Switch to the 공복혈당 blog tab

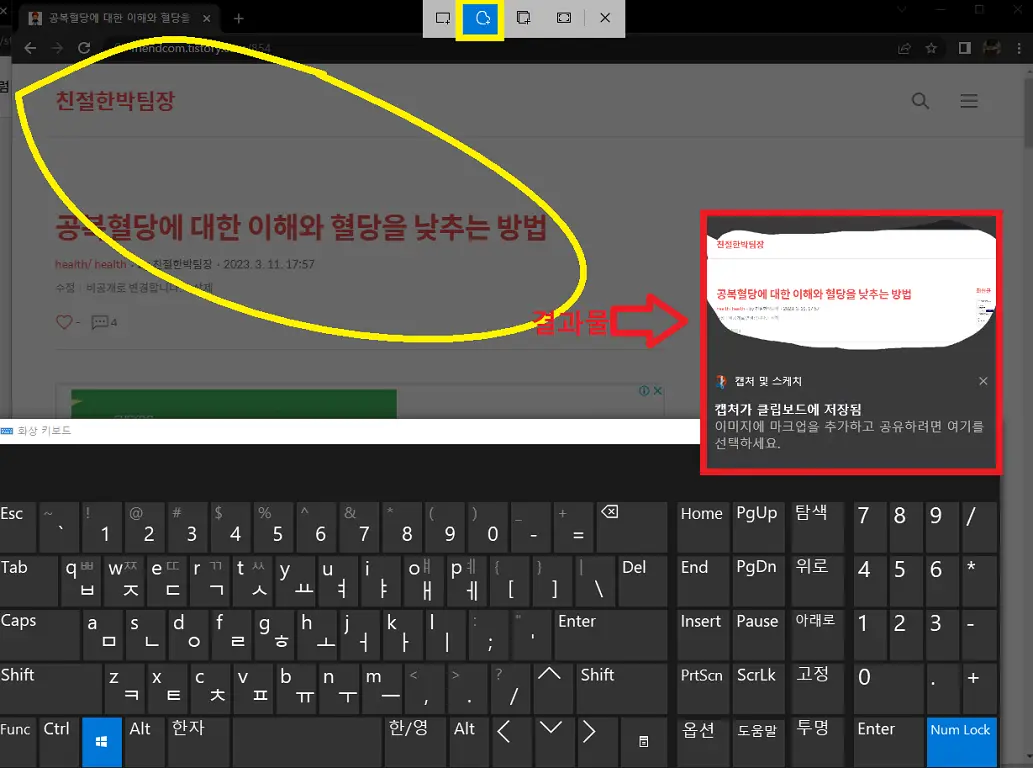point(120,17)
